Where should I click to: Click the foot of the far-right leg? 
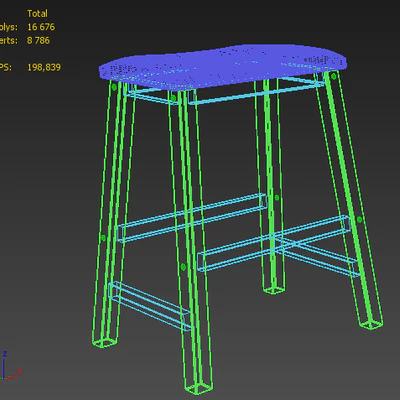pos(371,324)
